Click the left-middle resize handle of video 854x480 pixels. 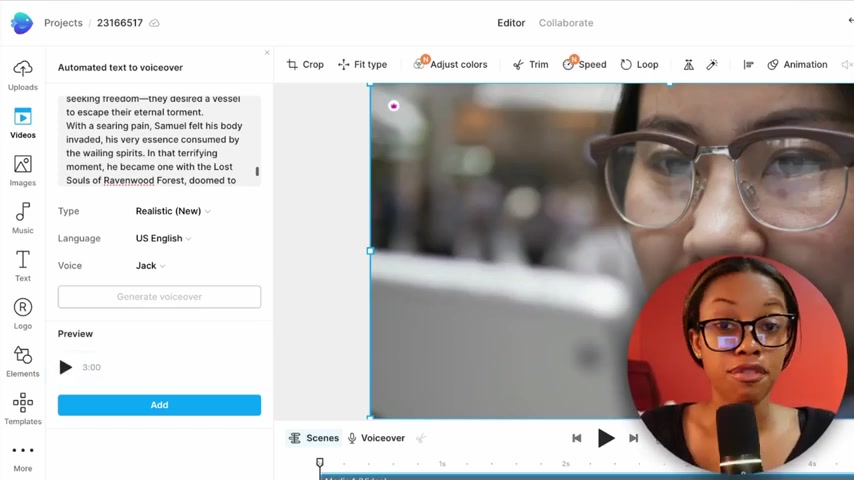370,251
